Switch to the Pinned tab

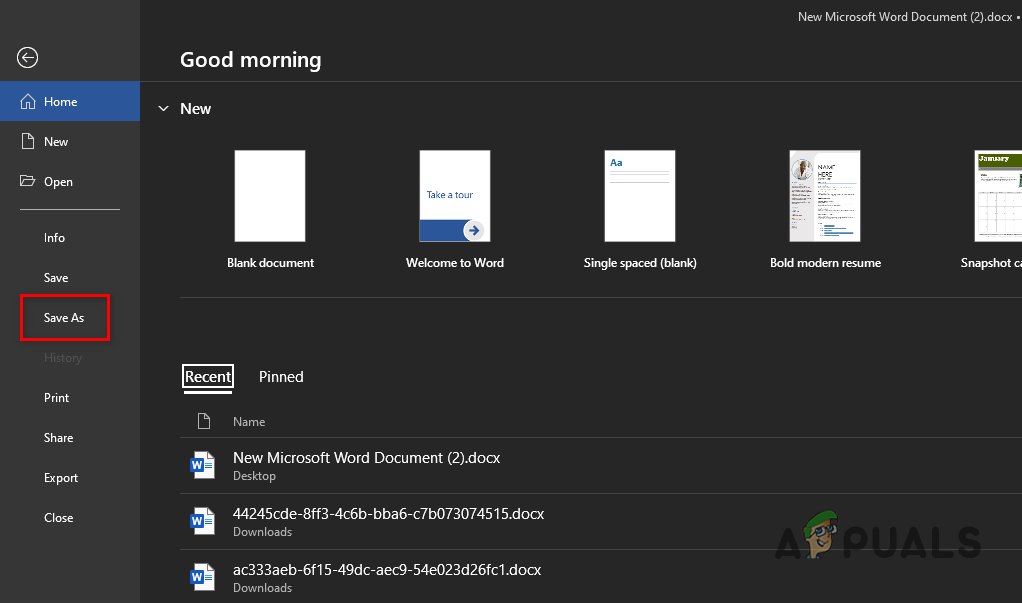281,377
